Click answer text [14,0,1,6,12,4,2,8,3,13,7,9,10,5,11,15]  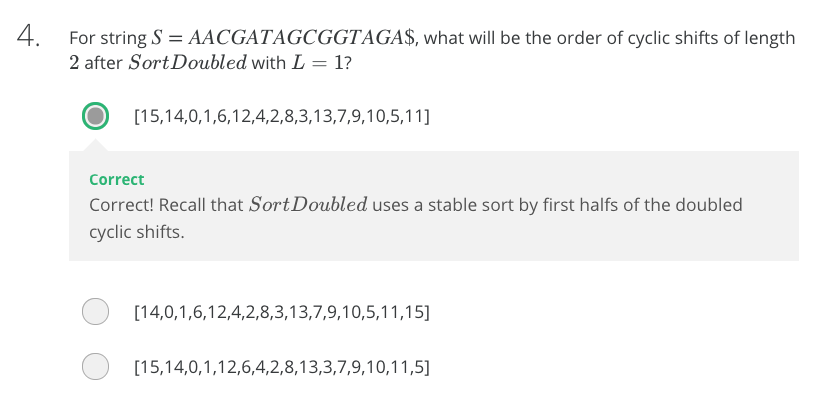pyautogui.click(x=282, y=312)
